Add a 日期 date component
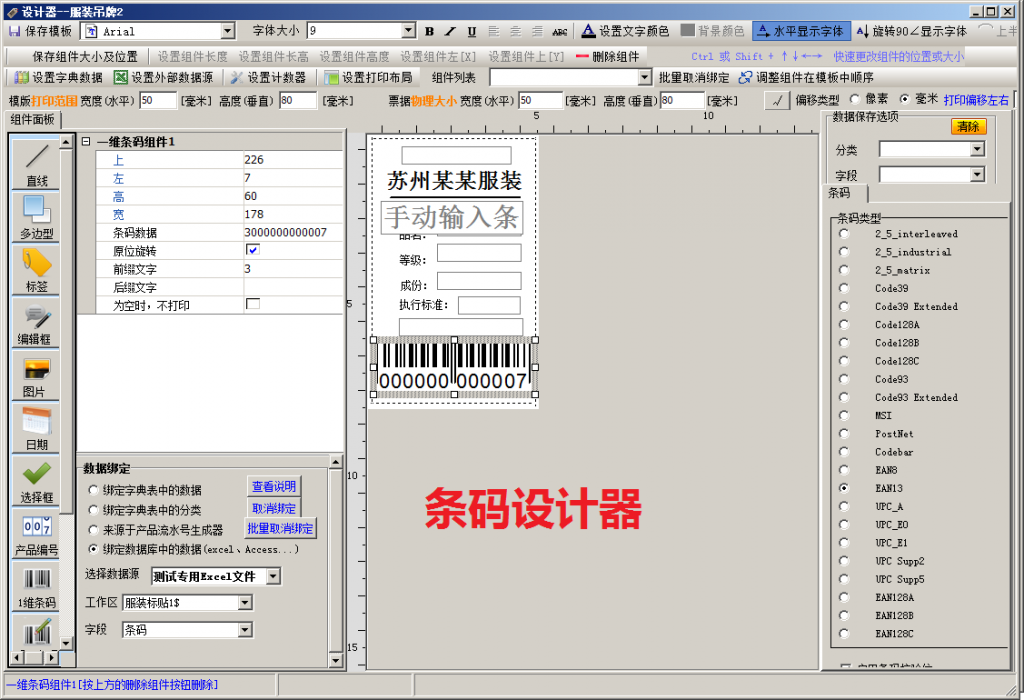 pos(36,428)
